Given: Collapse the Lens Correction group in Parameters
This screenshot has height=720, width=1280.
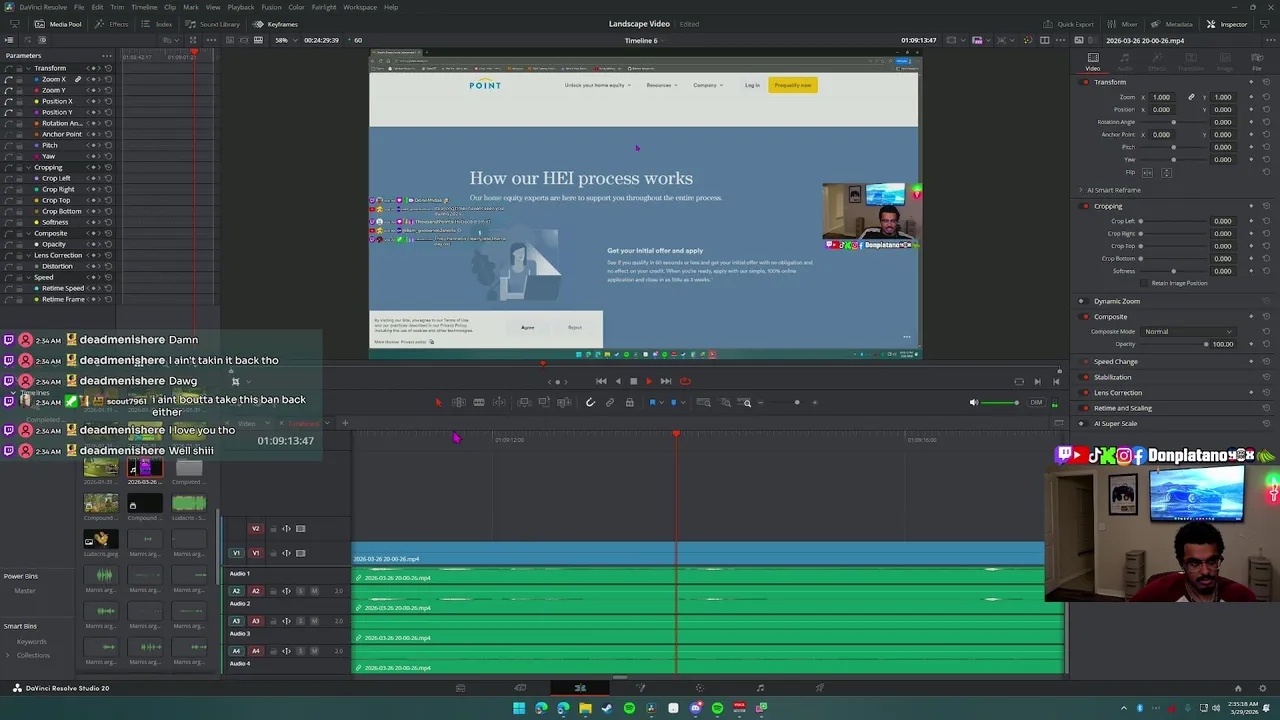Looking at the screenshot, I should (x=28, y=255).
